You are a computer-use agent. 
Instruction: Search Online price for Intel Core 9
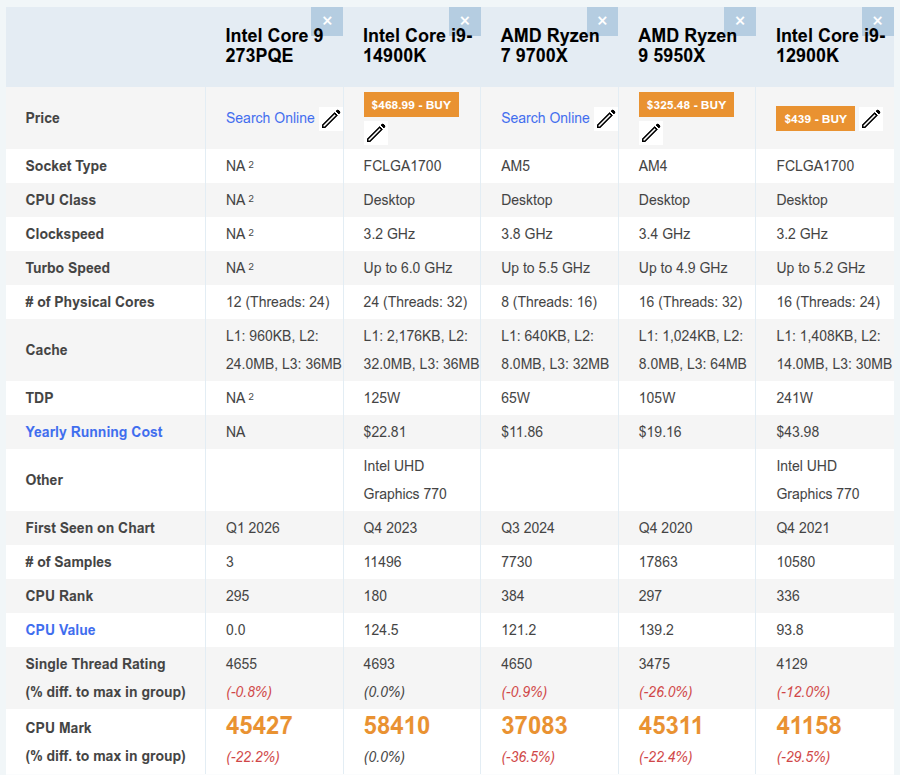(270, 118)
